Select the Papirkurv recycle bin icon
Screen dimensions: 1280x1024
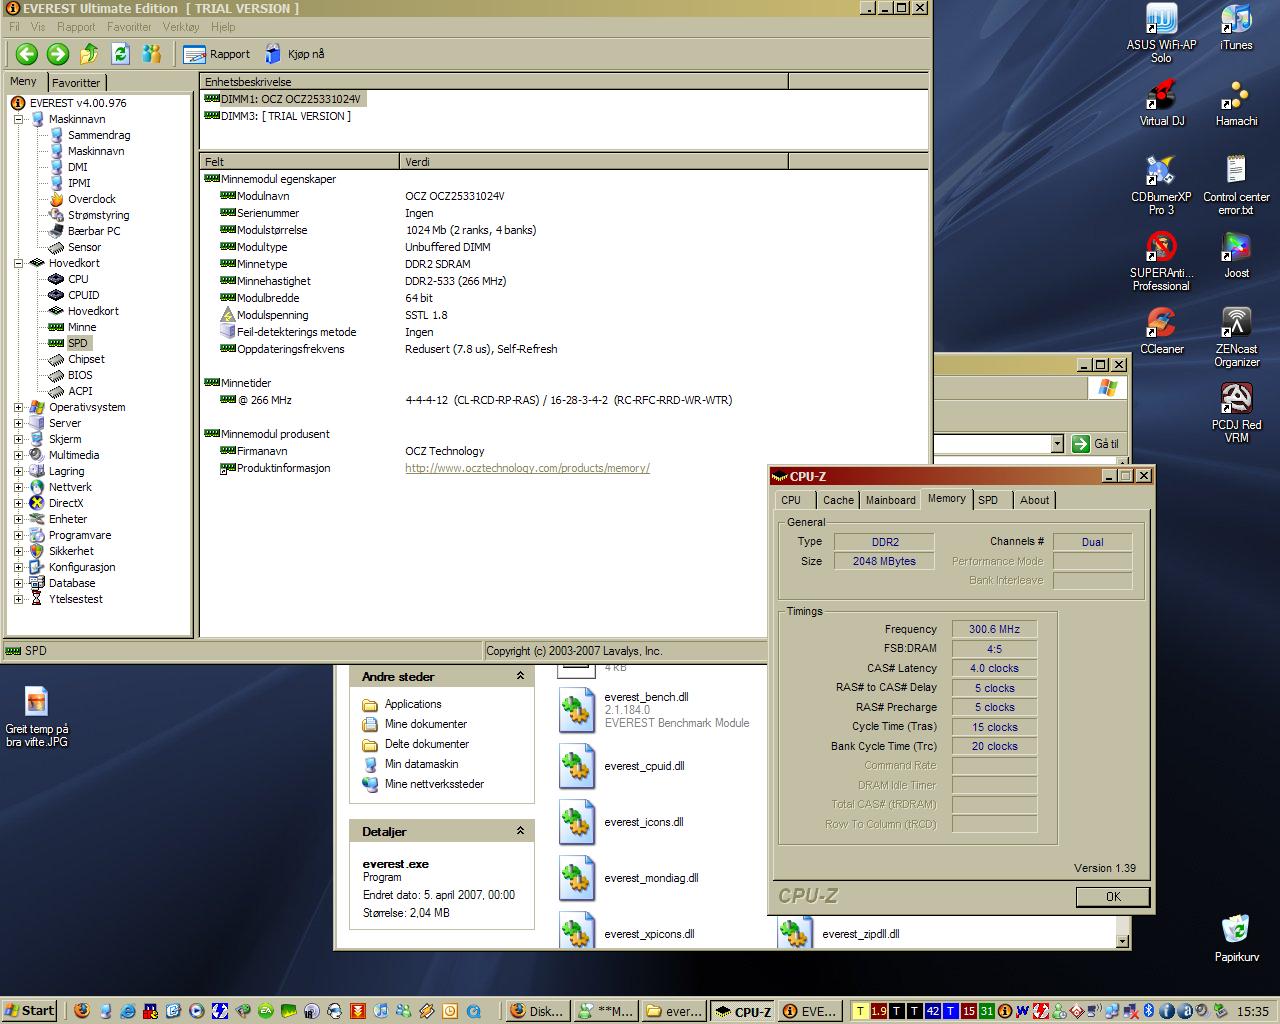[1236, 930]
